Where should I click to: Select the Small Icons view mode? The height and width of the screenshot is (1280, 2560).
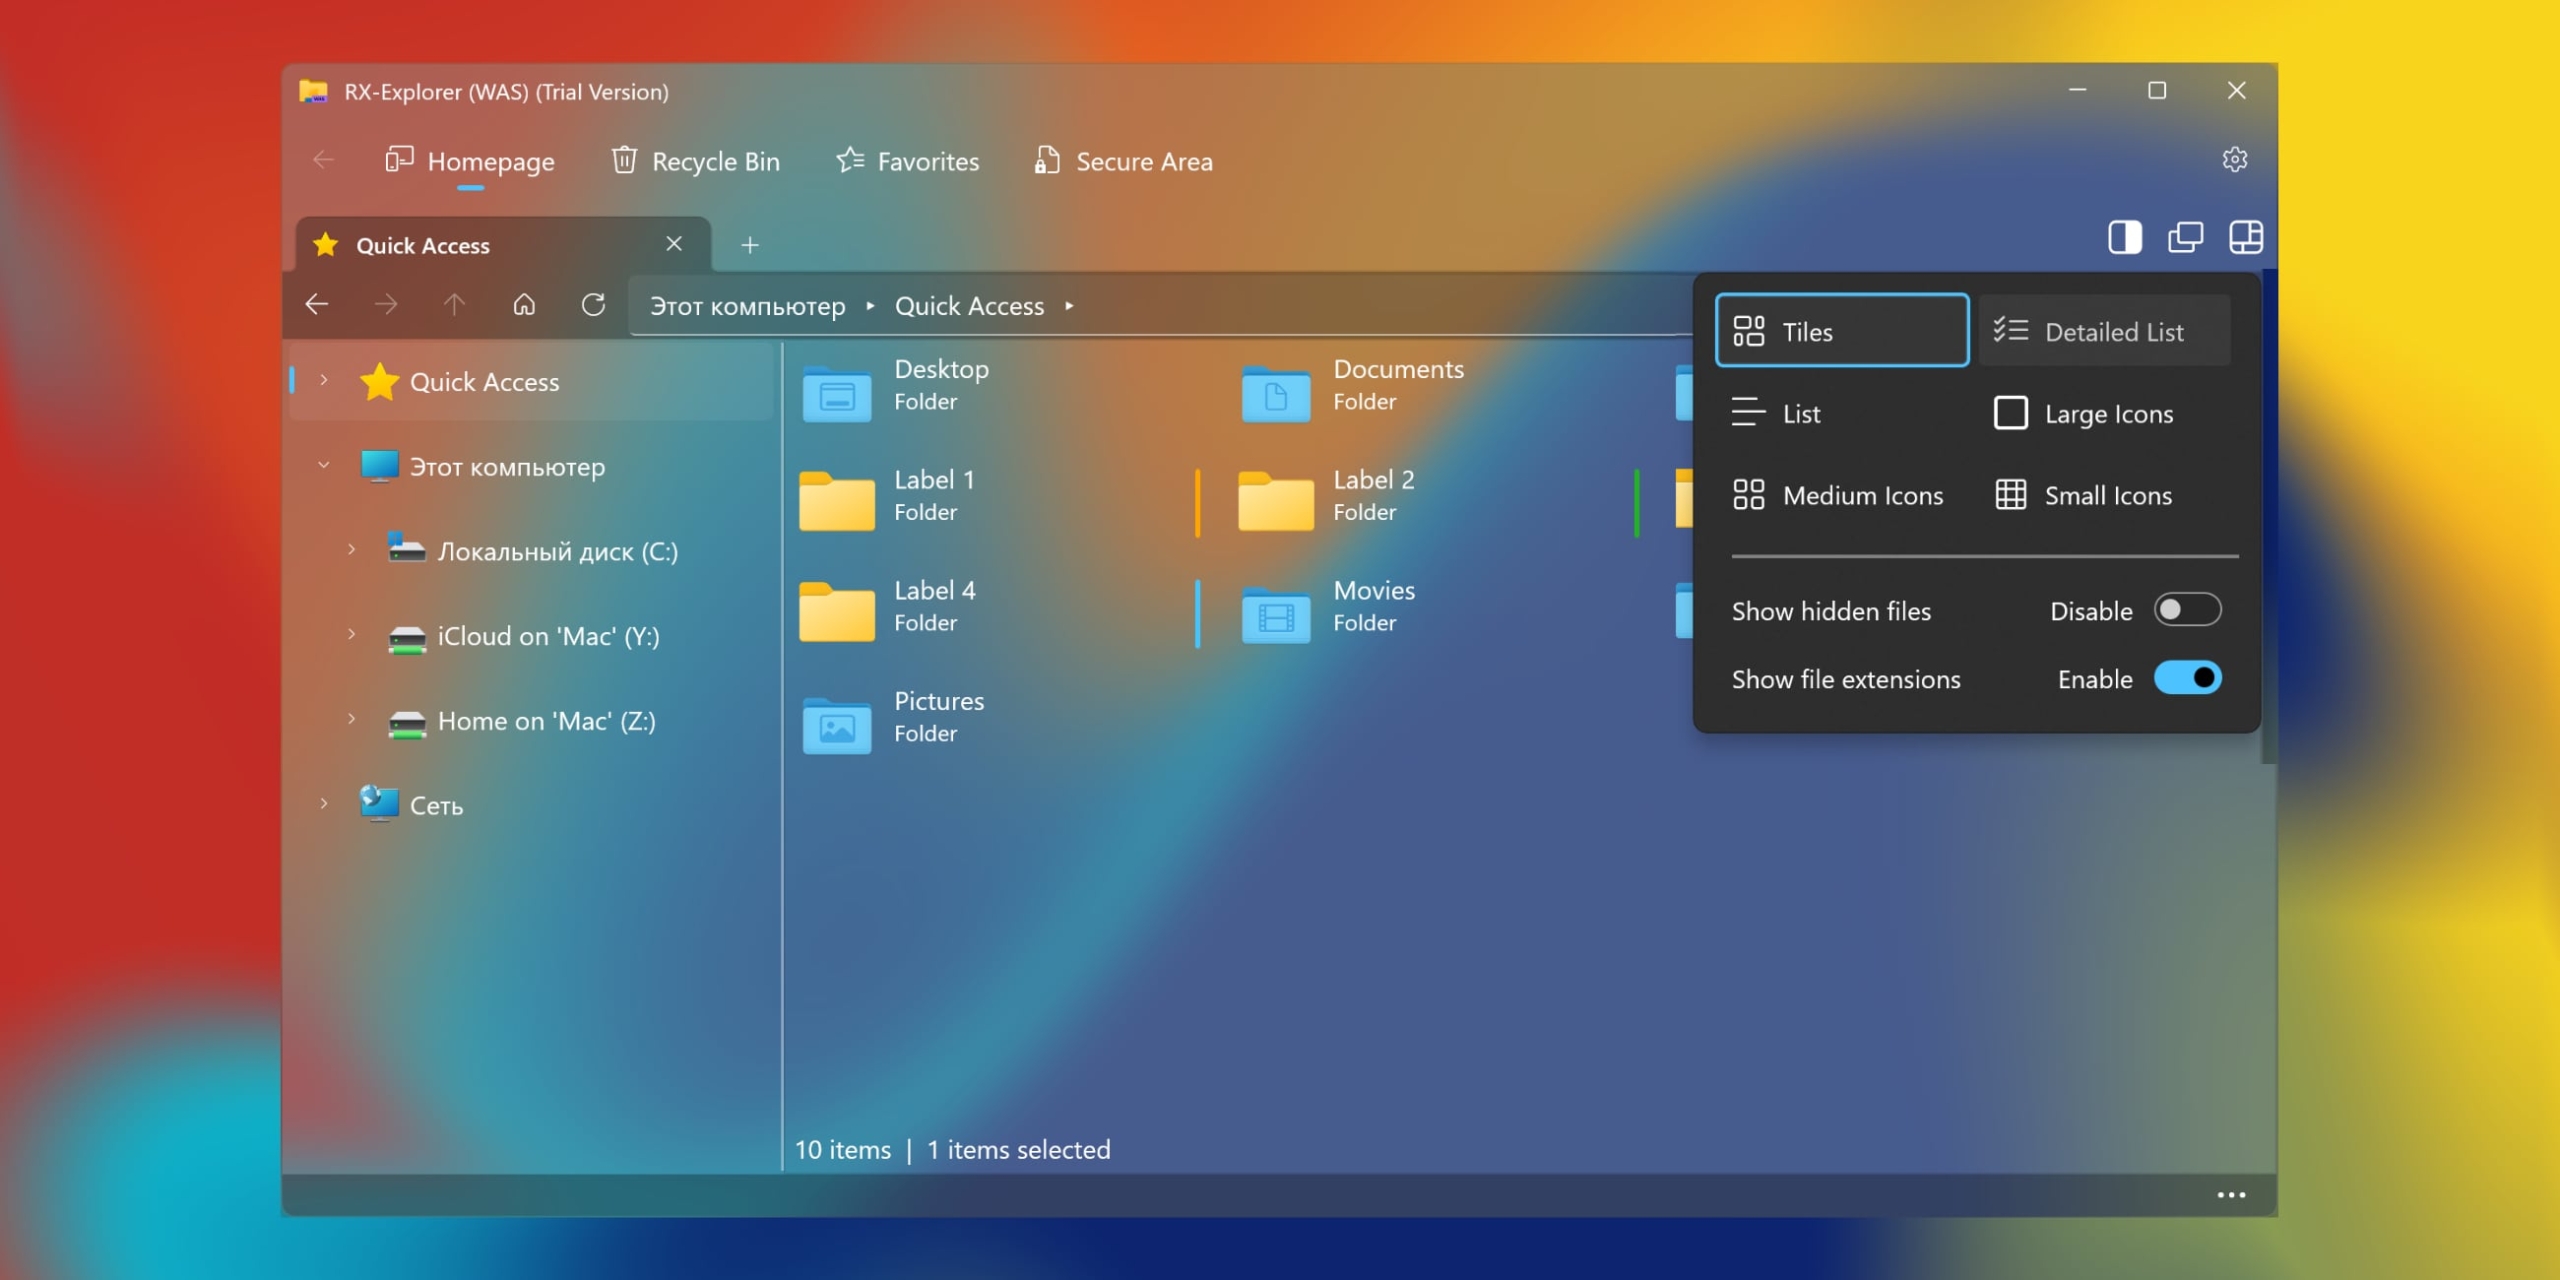pyautogui.click(x=2083, y=496)
